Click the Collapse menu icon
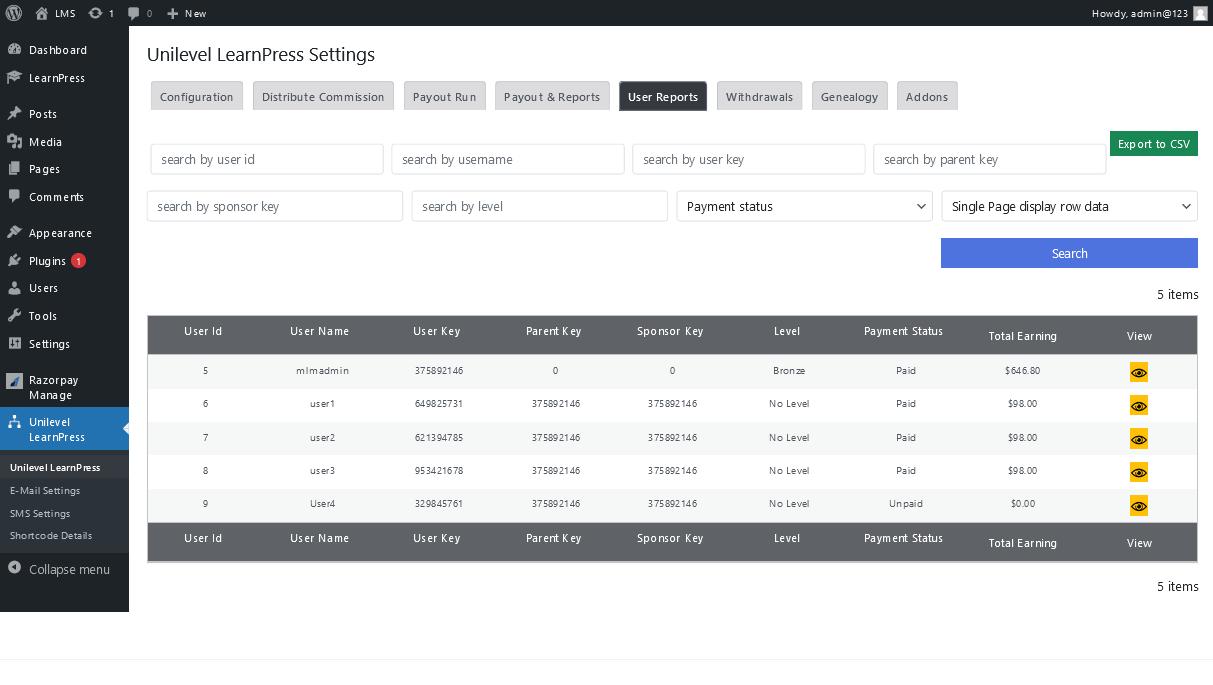The width and height of the screenshot is (1213, 685). (14, 568)
